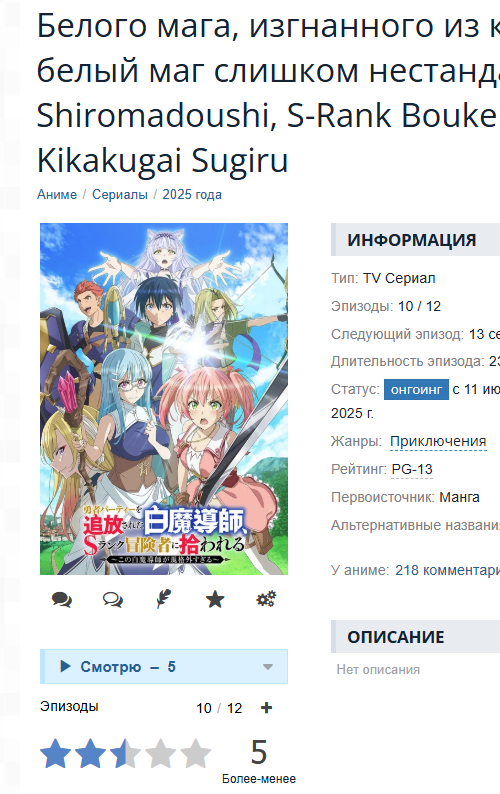The height and width of the screenshot is (794, 500).
Task: Click the PG-13 rating label
Action: click(x=412, y=469)
